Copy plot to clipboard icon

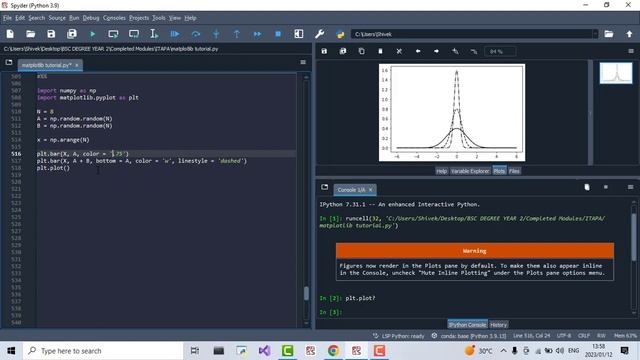coord(362,51)
